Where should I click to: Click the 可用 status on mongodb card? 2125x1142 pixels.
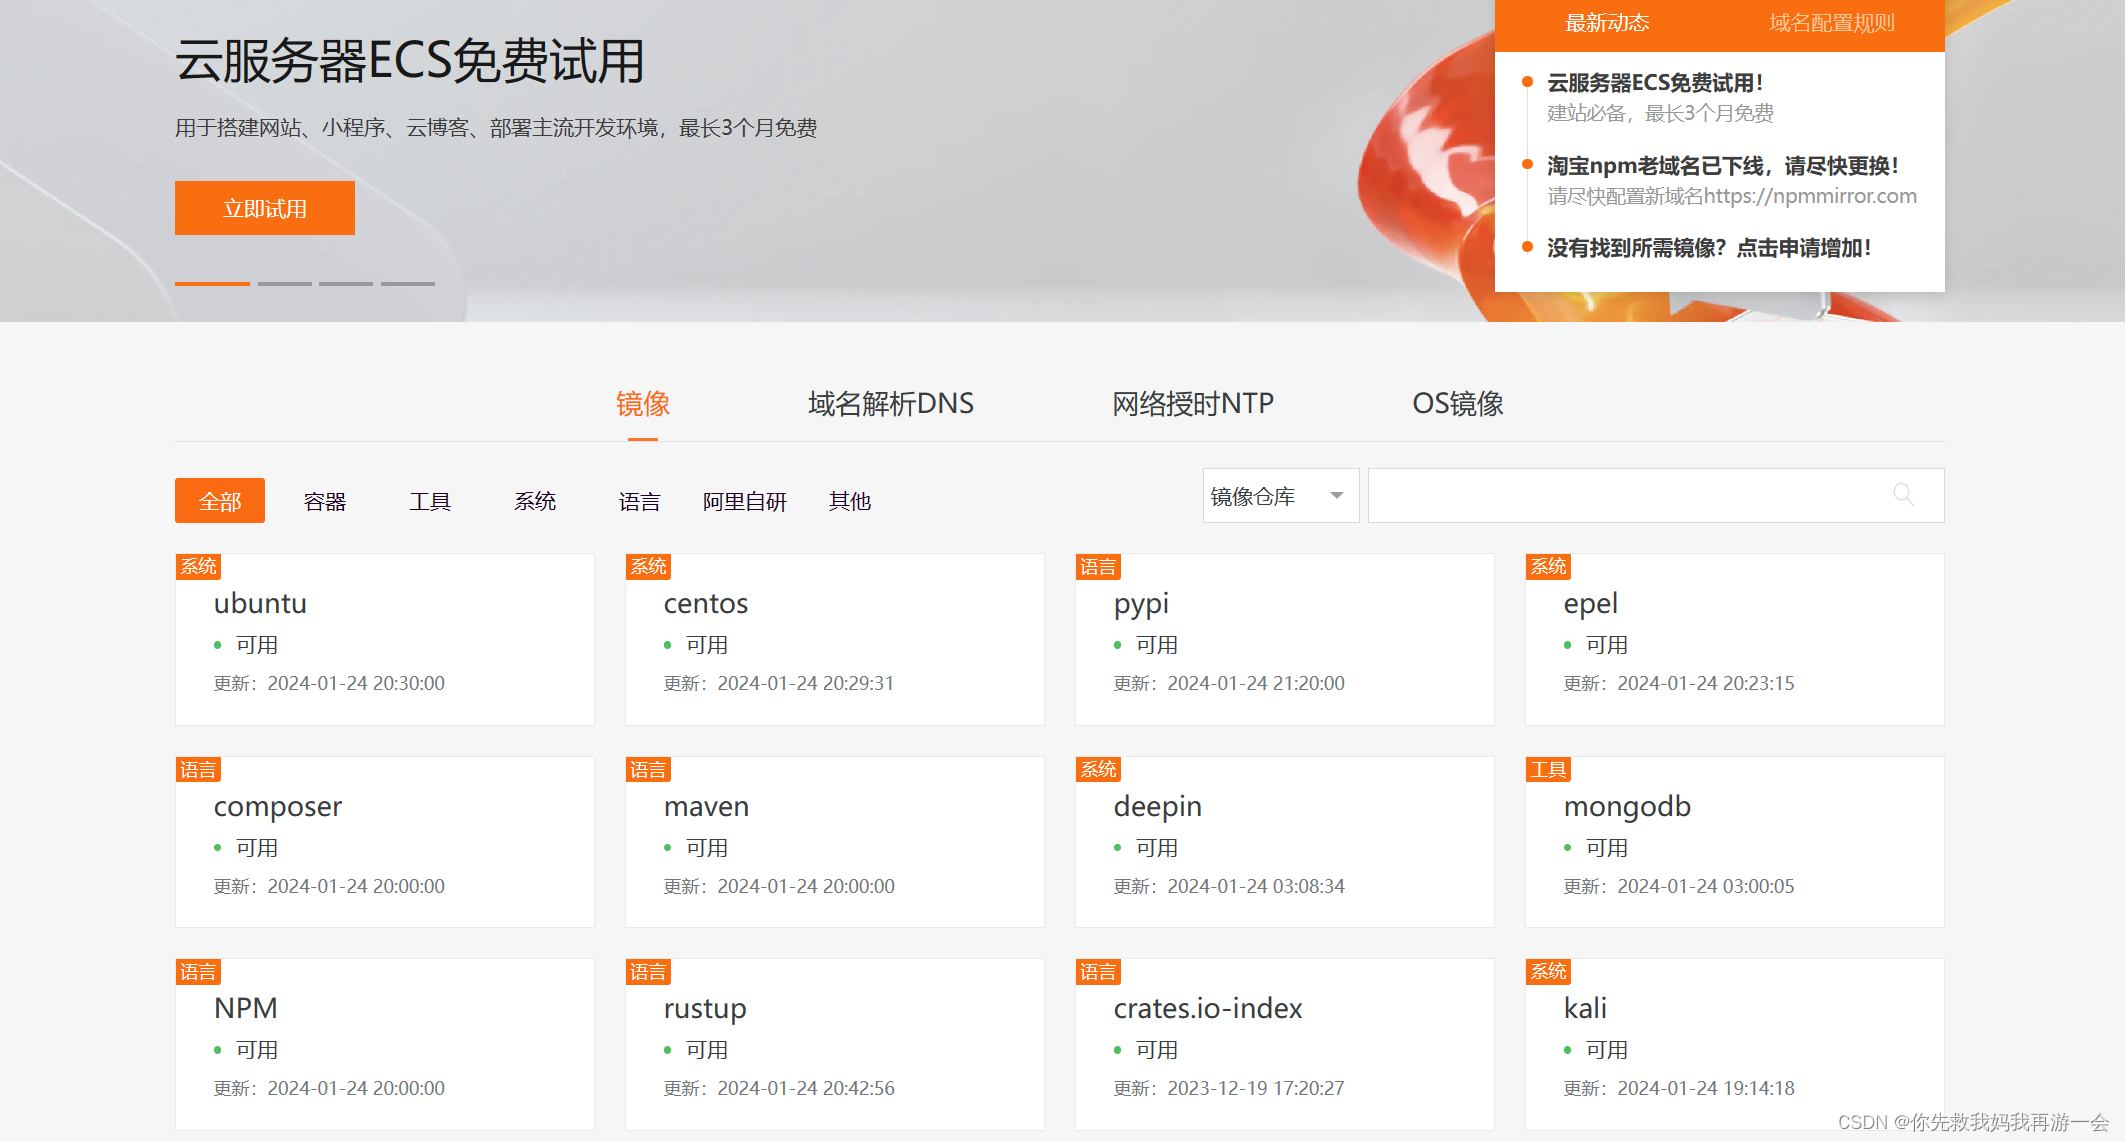[1607, 848]
